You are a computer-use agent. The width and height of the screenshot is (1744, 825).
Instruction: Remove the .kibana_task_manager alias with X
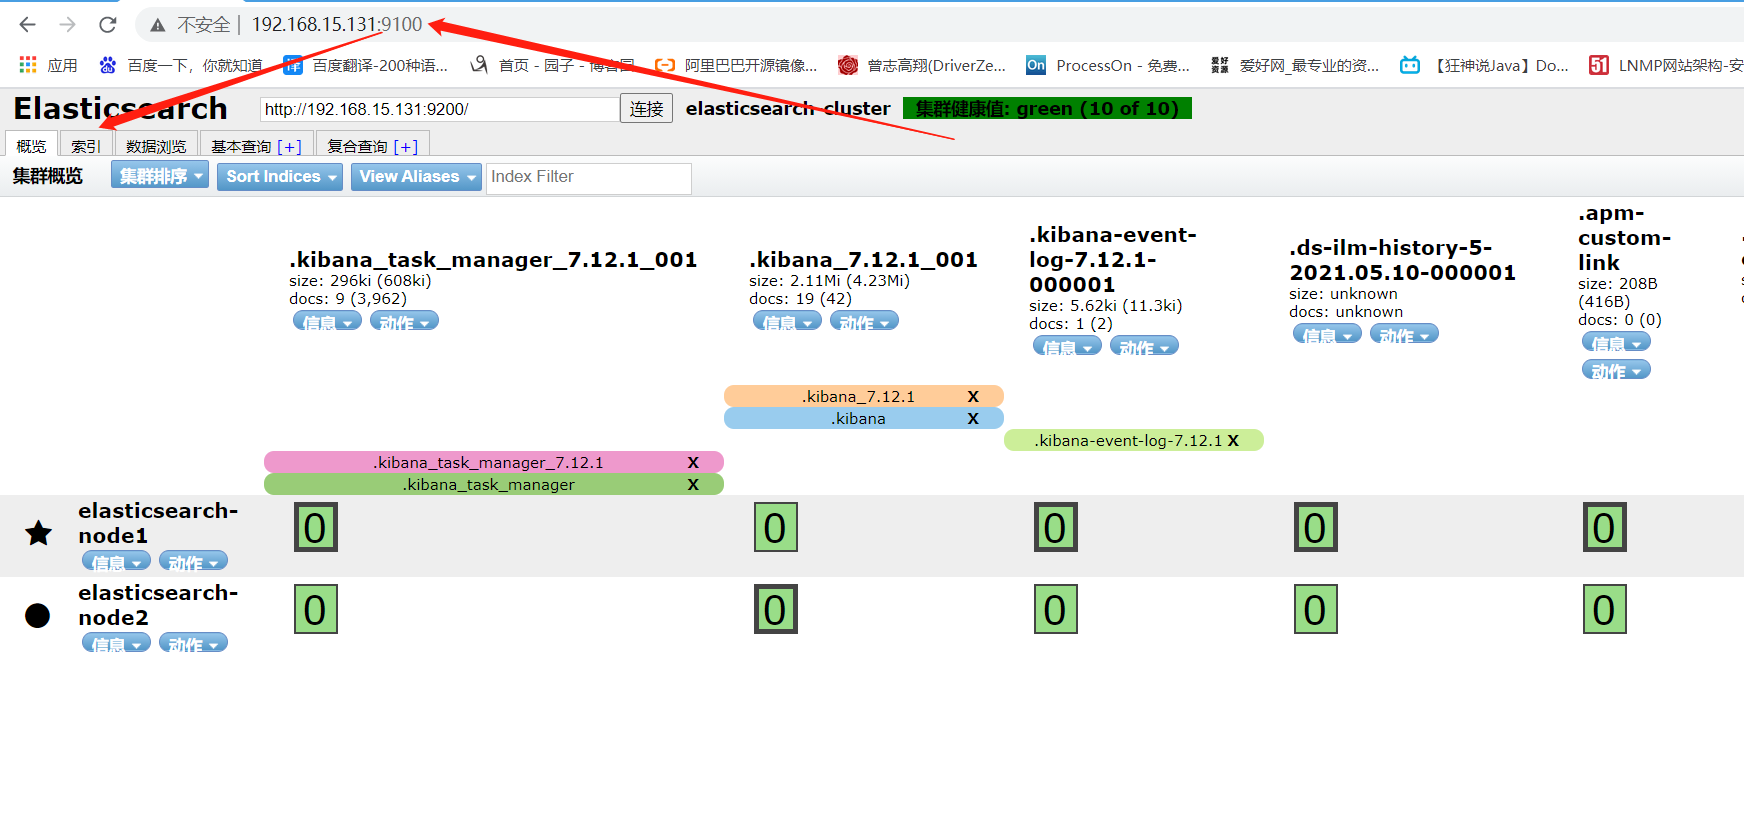pos(693,485)
